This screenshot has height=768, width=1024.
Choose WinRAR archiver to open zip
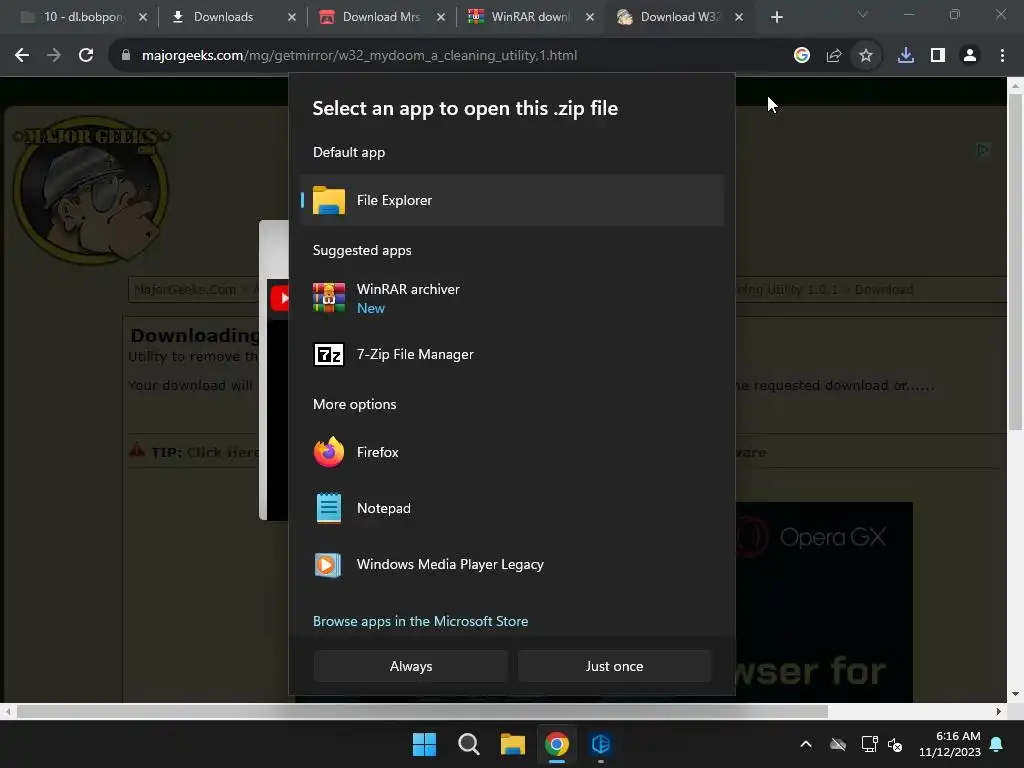512,298
